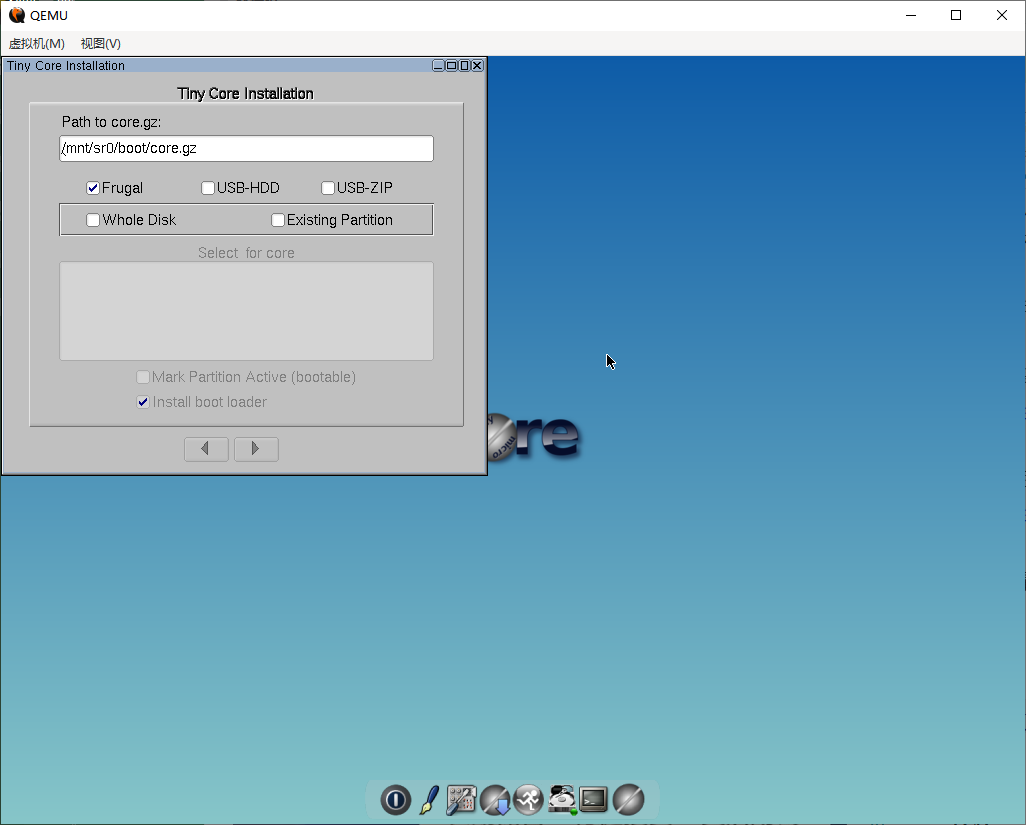Open the last Tiny Core installer dock icon
Viewport: 1026px width, 825px height.
tap(628, 799)
